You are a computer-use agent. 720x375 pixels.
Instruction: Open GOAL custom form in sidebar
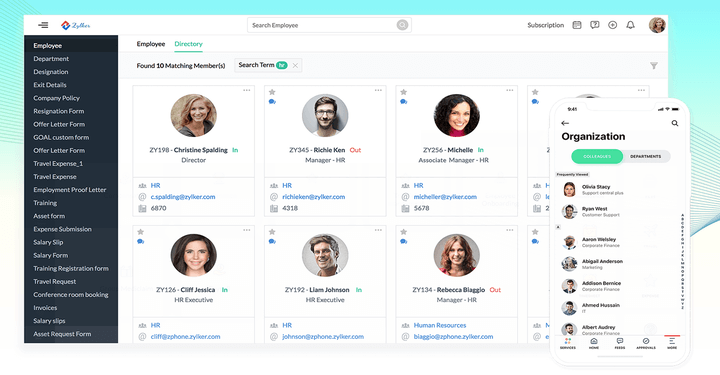(x=61, y=137)
